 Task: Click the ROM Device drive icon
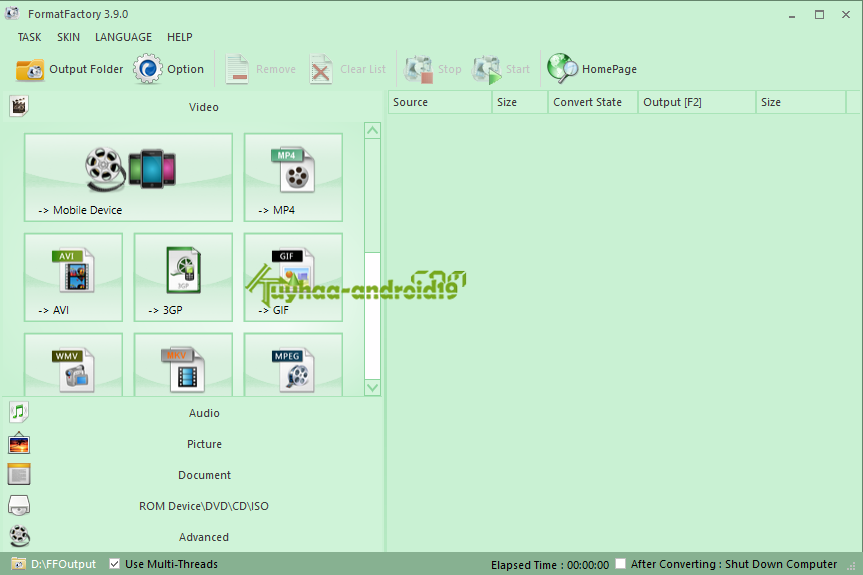click(19, 505)
